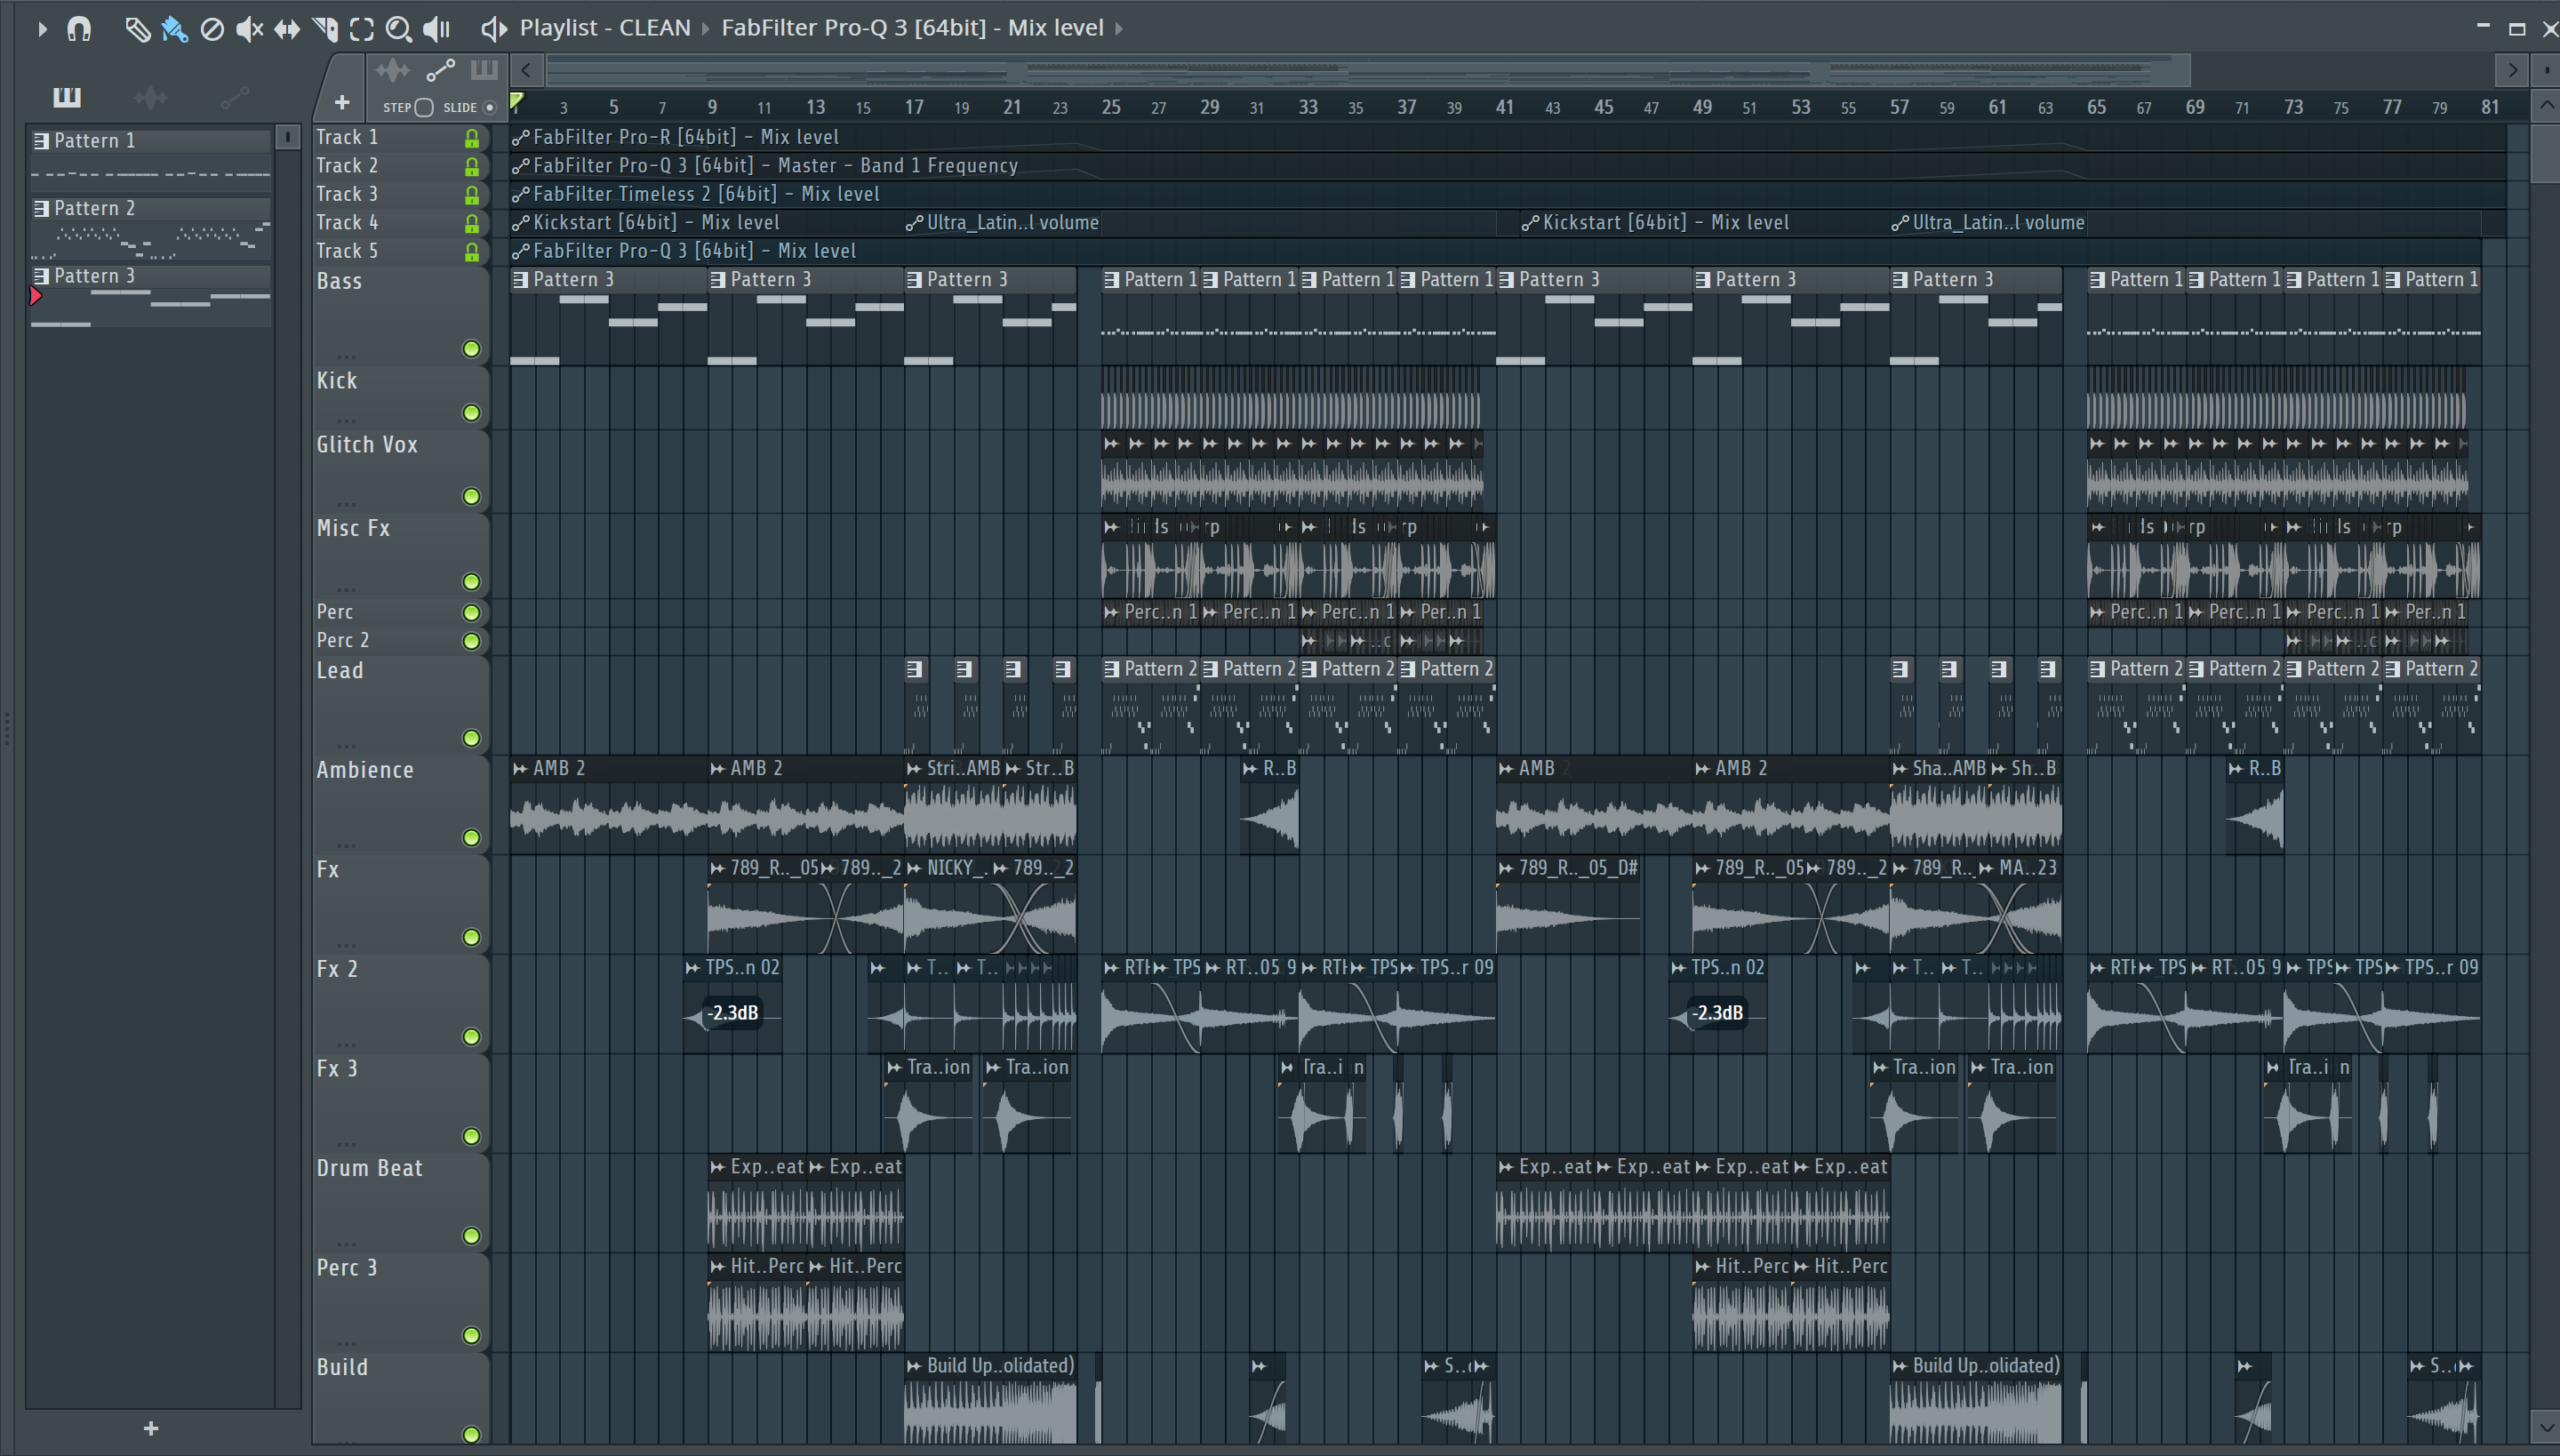Open FabFilter Timeless 2 Mix level clip menu
The width and height of the screenshot is (2560, 1456).
[x=520, y=195]
